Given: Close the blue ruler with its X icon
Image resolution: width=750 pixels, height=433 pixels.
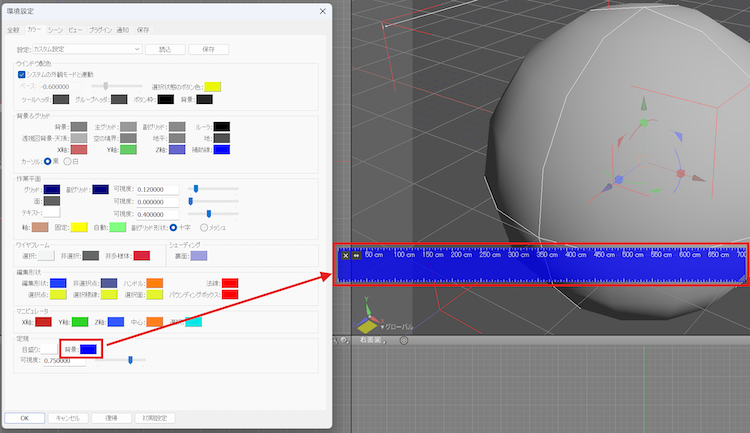Looking at the screenshot, I should pyautogui.click(x=345, y=255).
